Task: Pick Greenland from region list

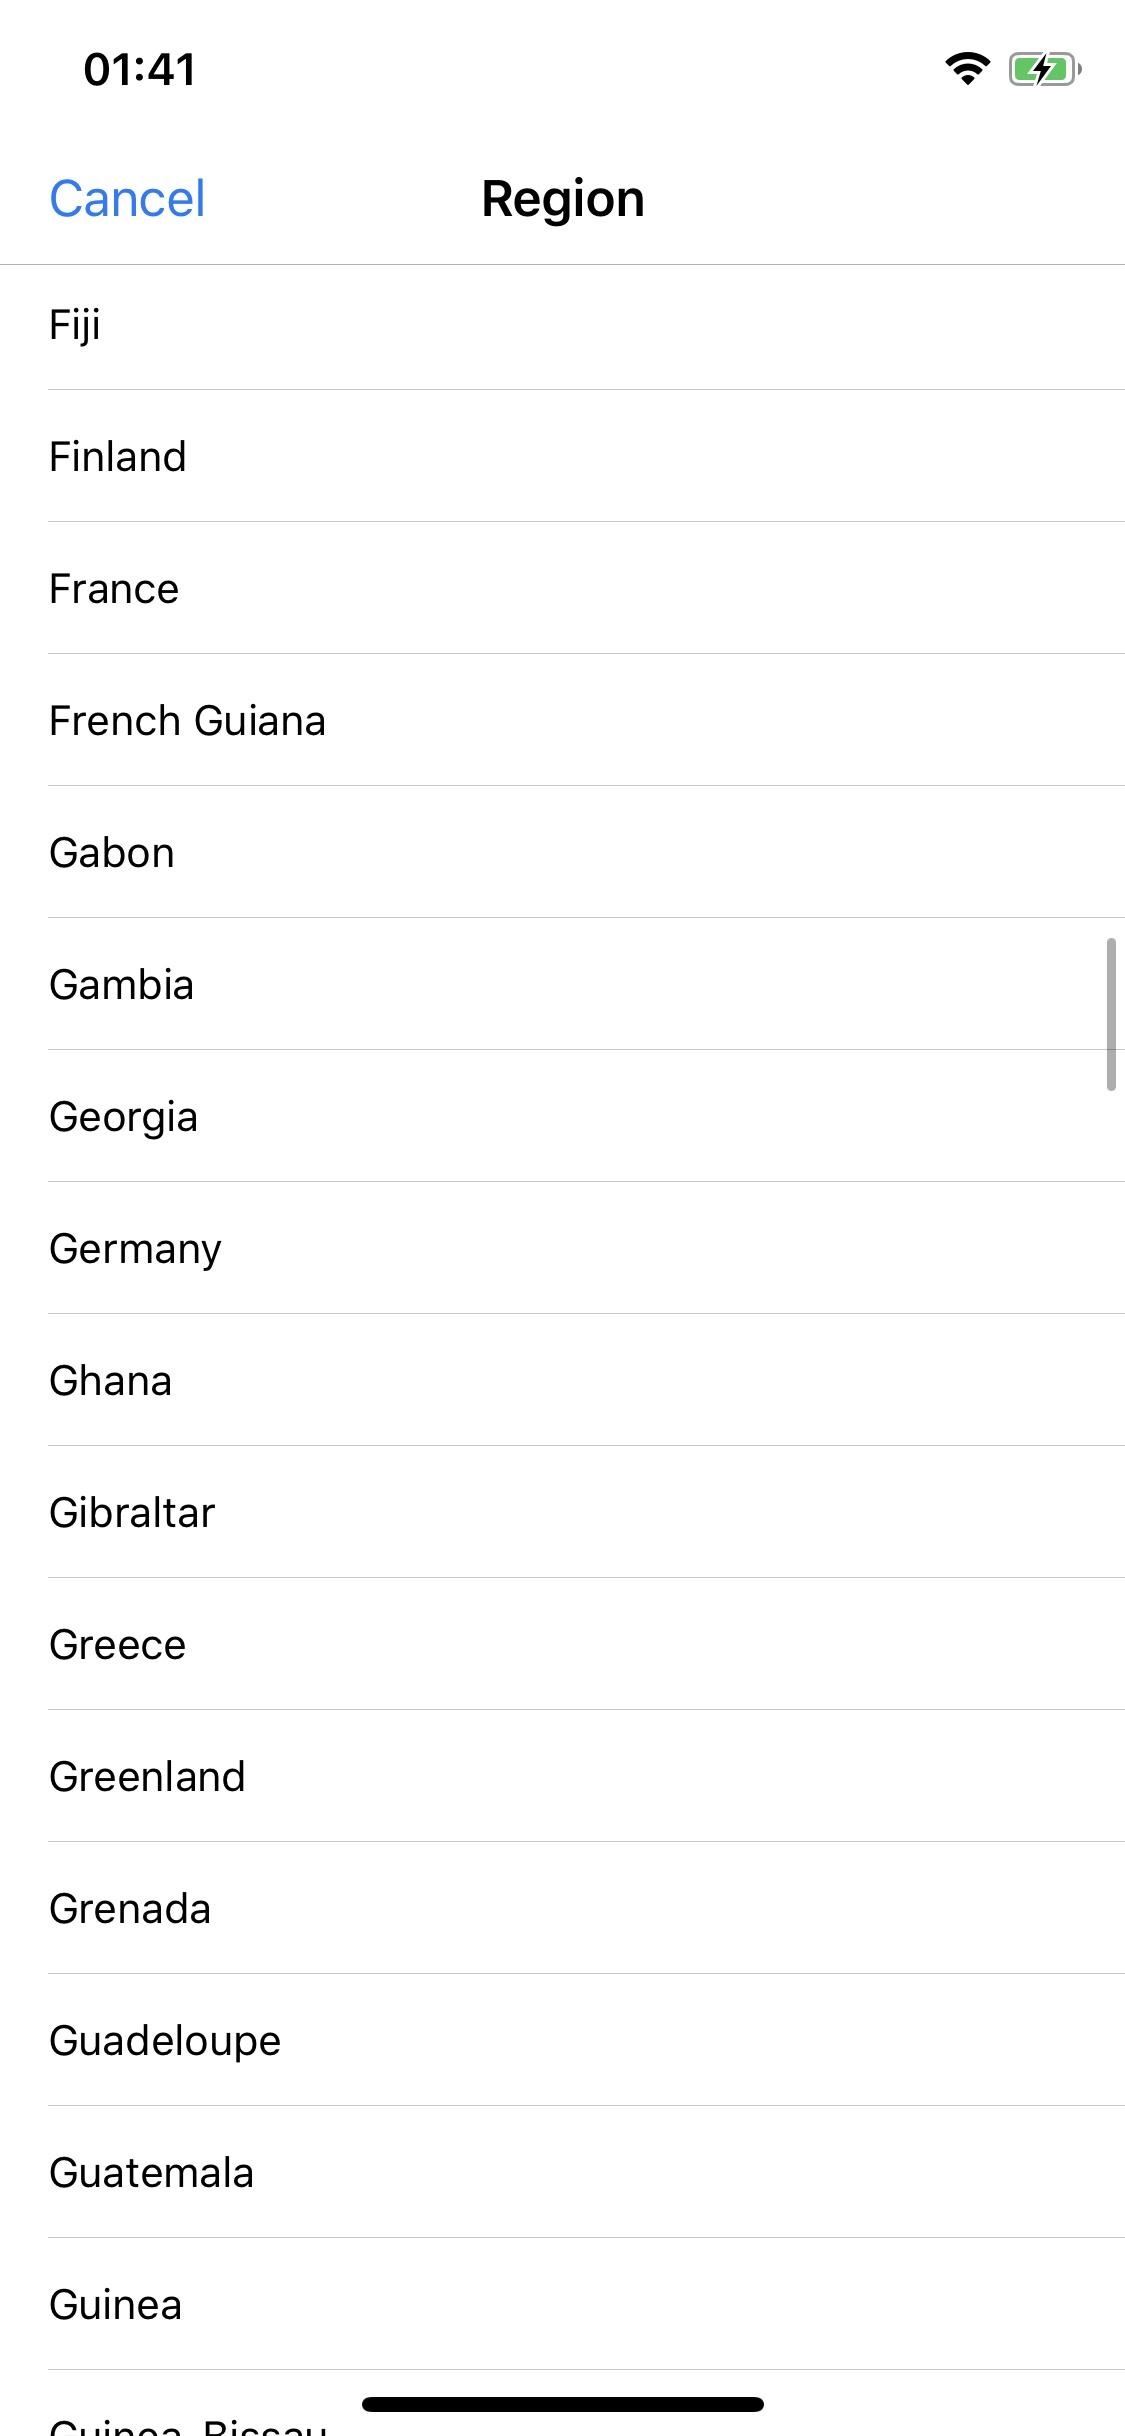Action: (562, 1777)
